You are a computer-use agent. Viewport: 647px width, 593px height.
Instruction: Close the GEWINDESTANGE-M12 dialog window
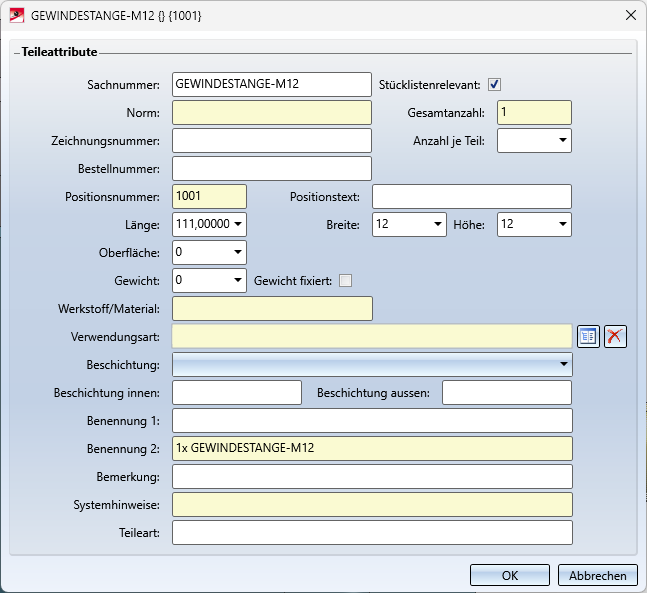[x=630, y=15]
